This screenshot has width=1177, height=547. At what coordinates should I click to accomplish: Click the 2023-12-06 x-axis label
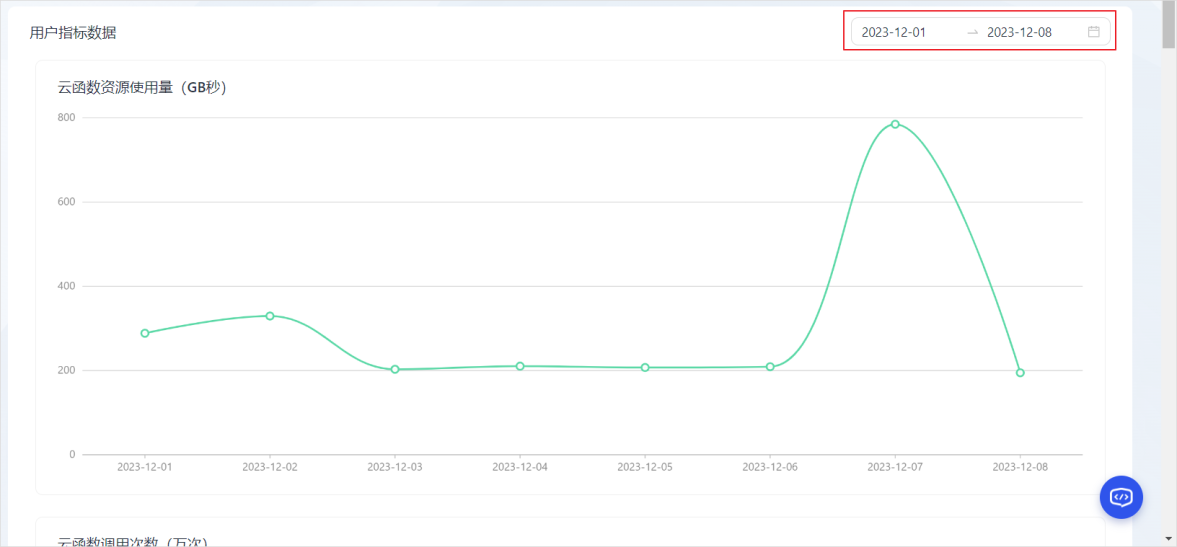tap(770, 467)
